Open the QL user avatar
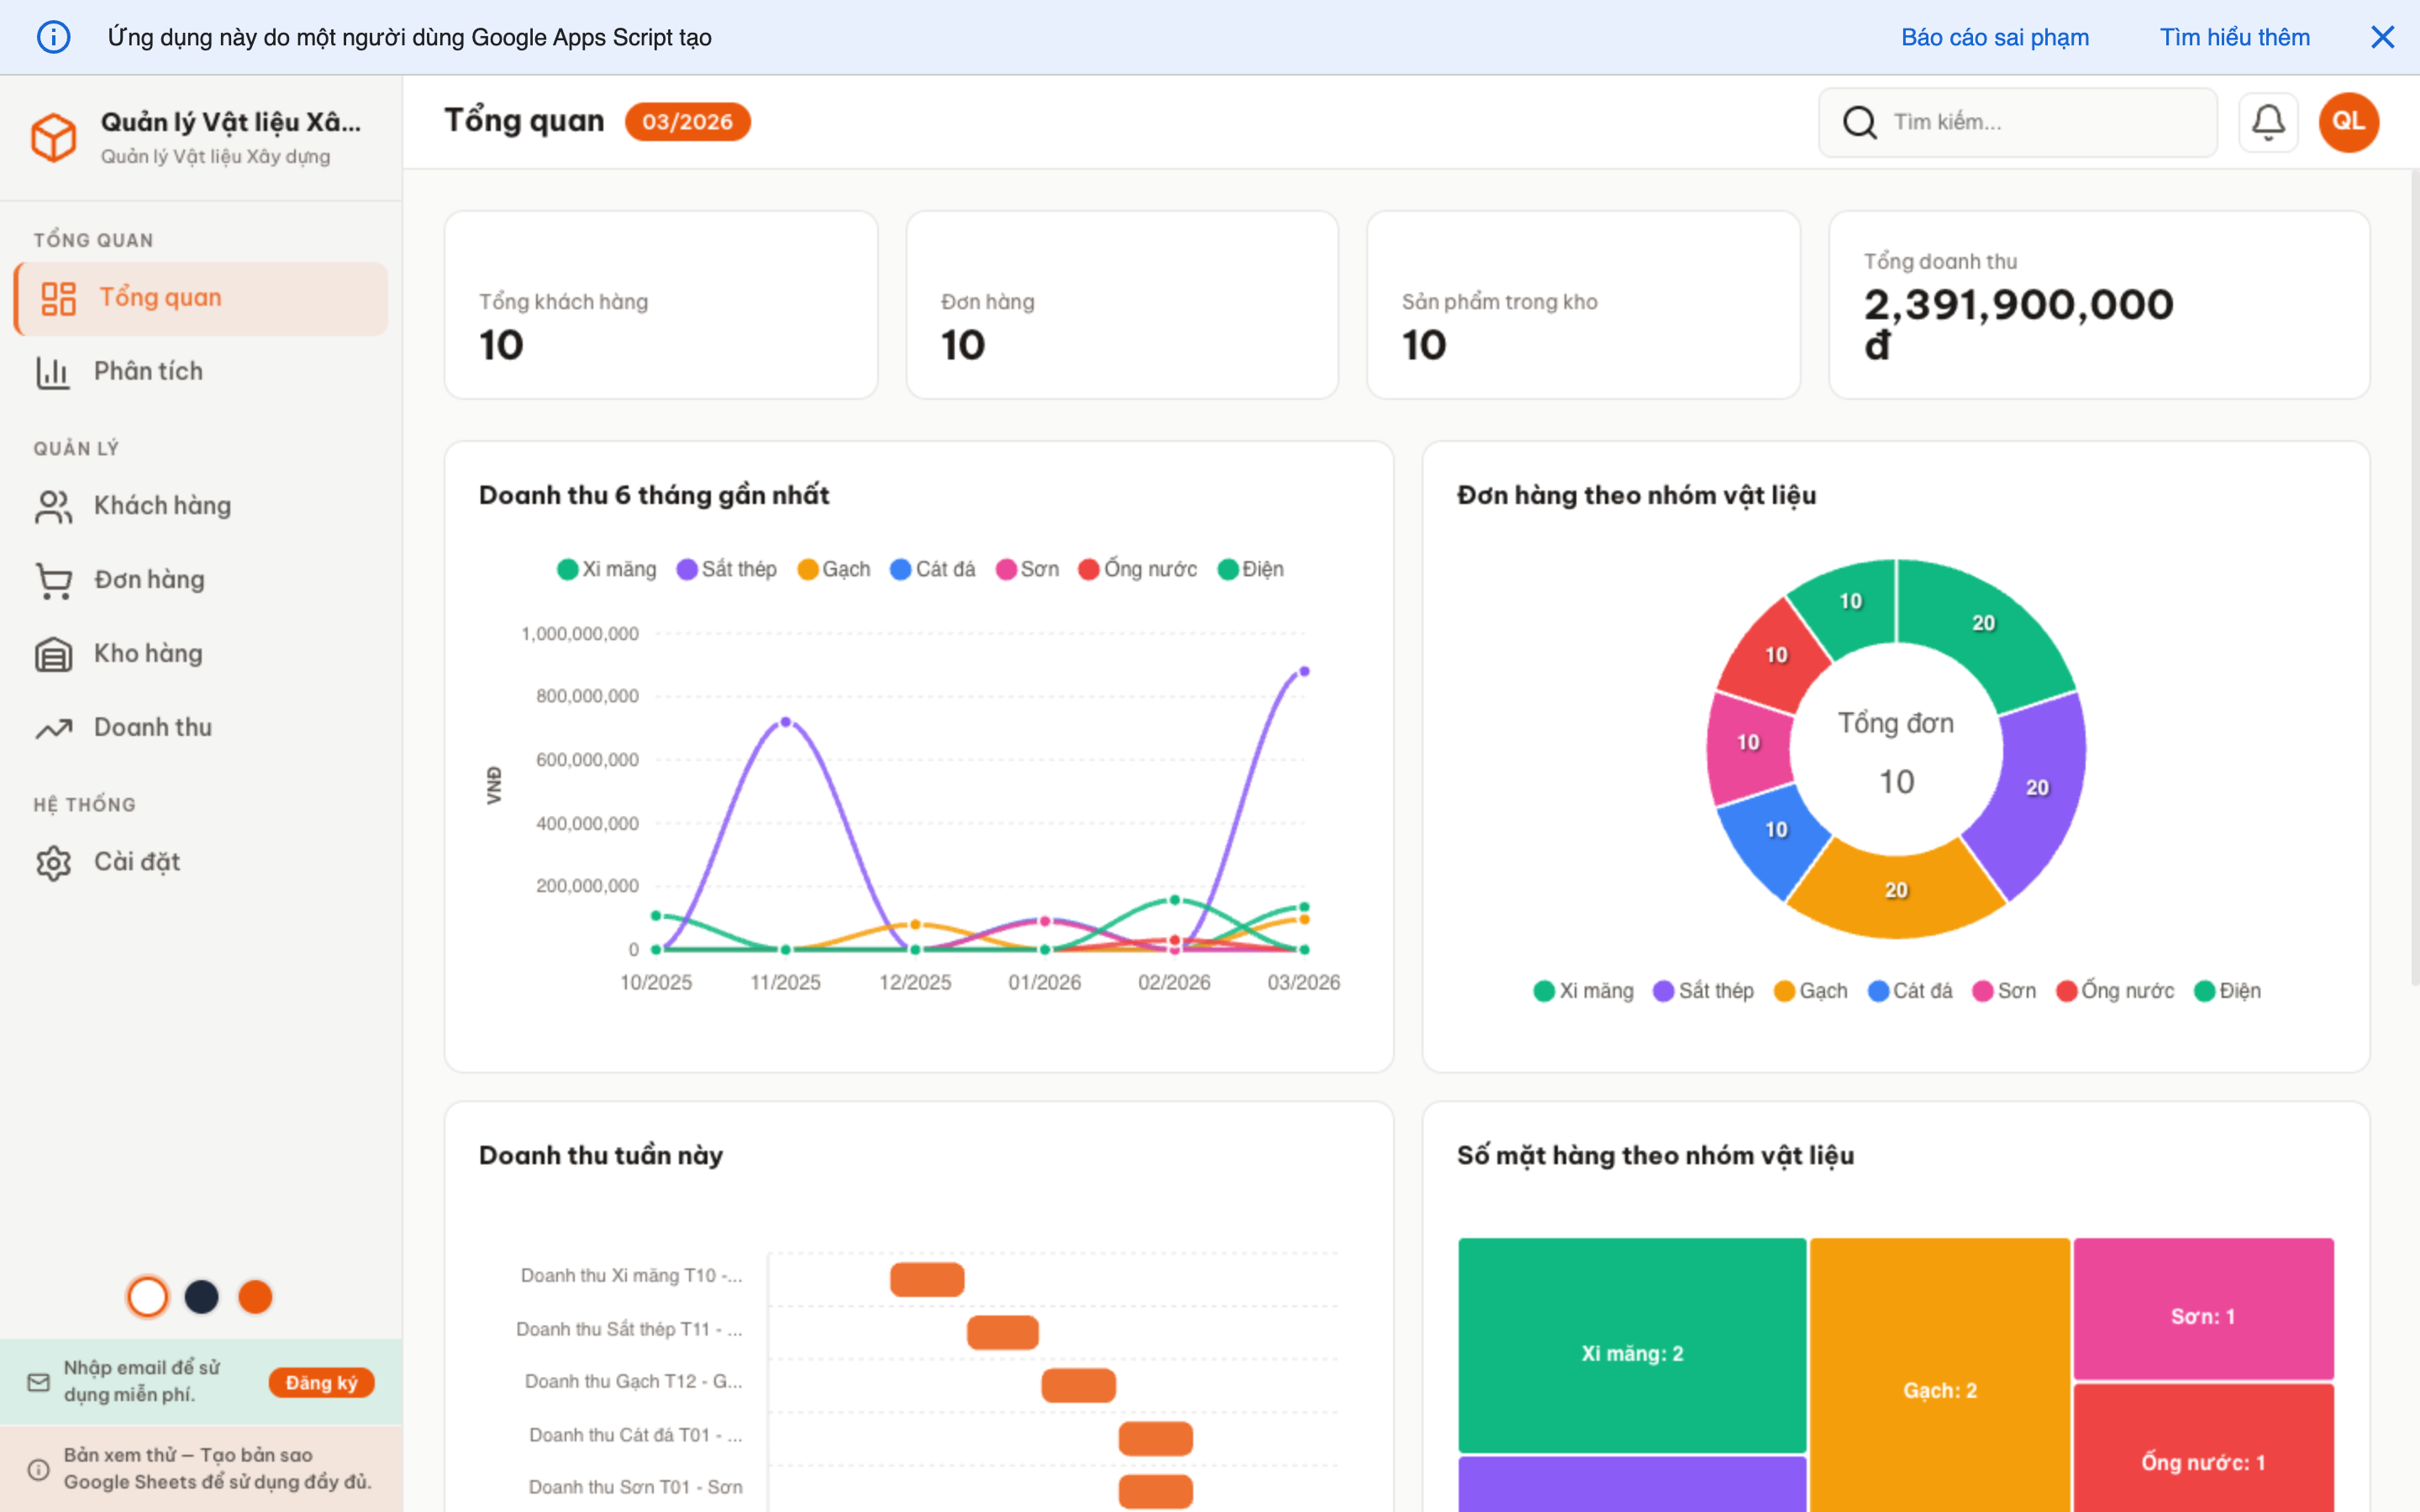Screen dimensions: 2420x1512 pyautogui.click(x=2348, y=122)
